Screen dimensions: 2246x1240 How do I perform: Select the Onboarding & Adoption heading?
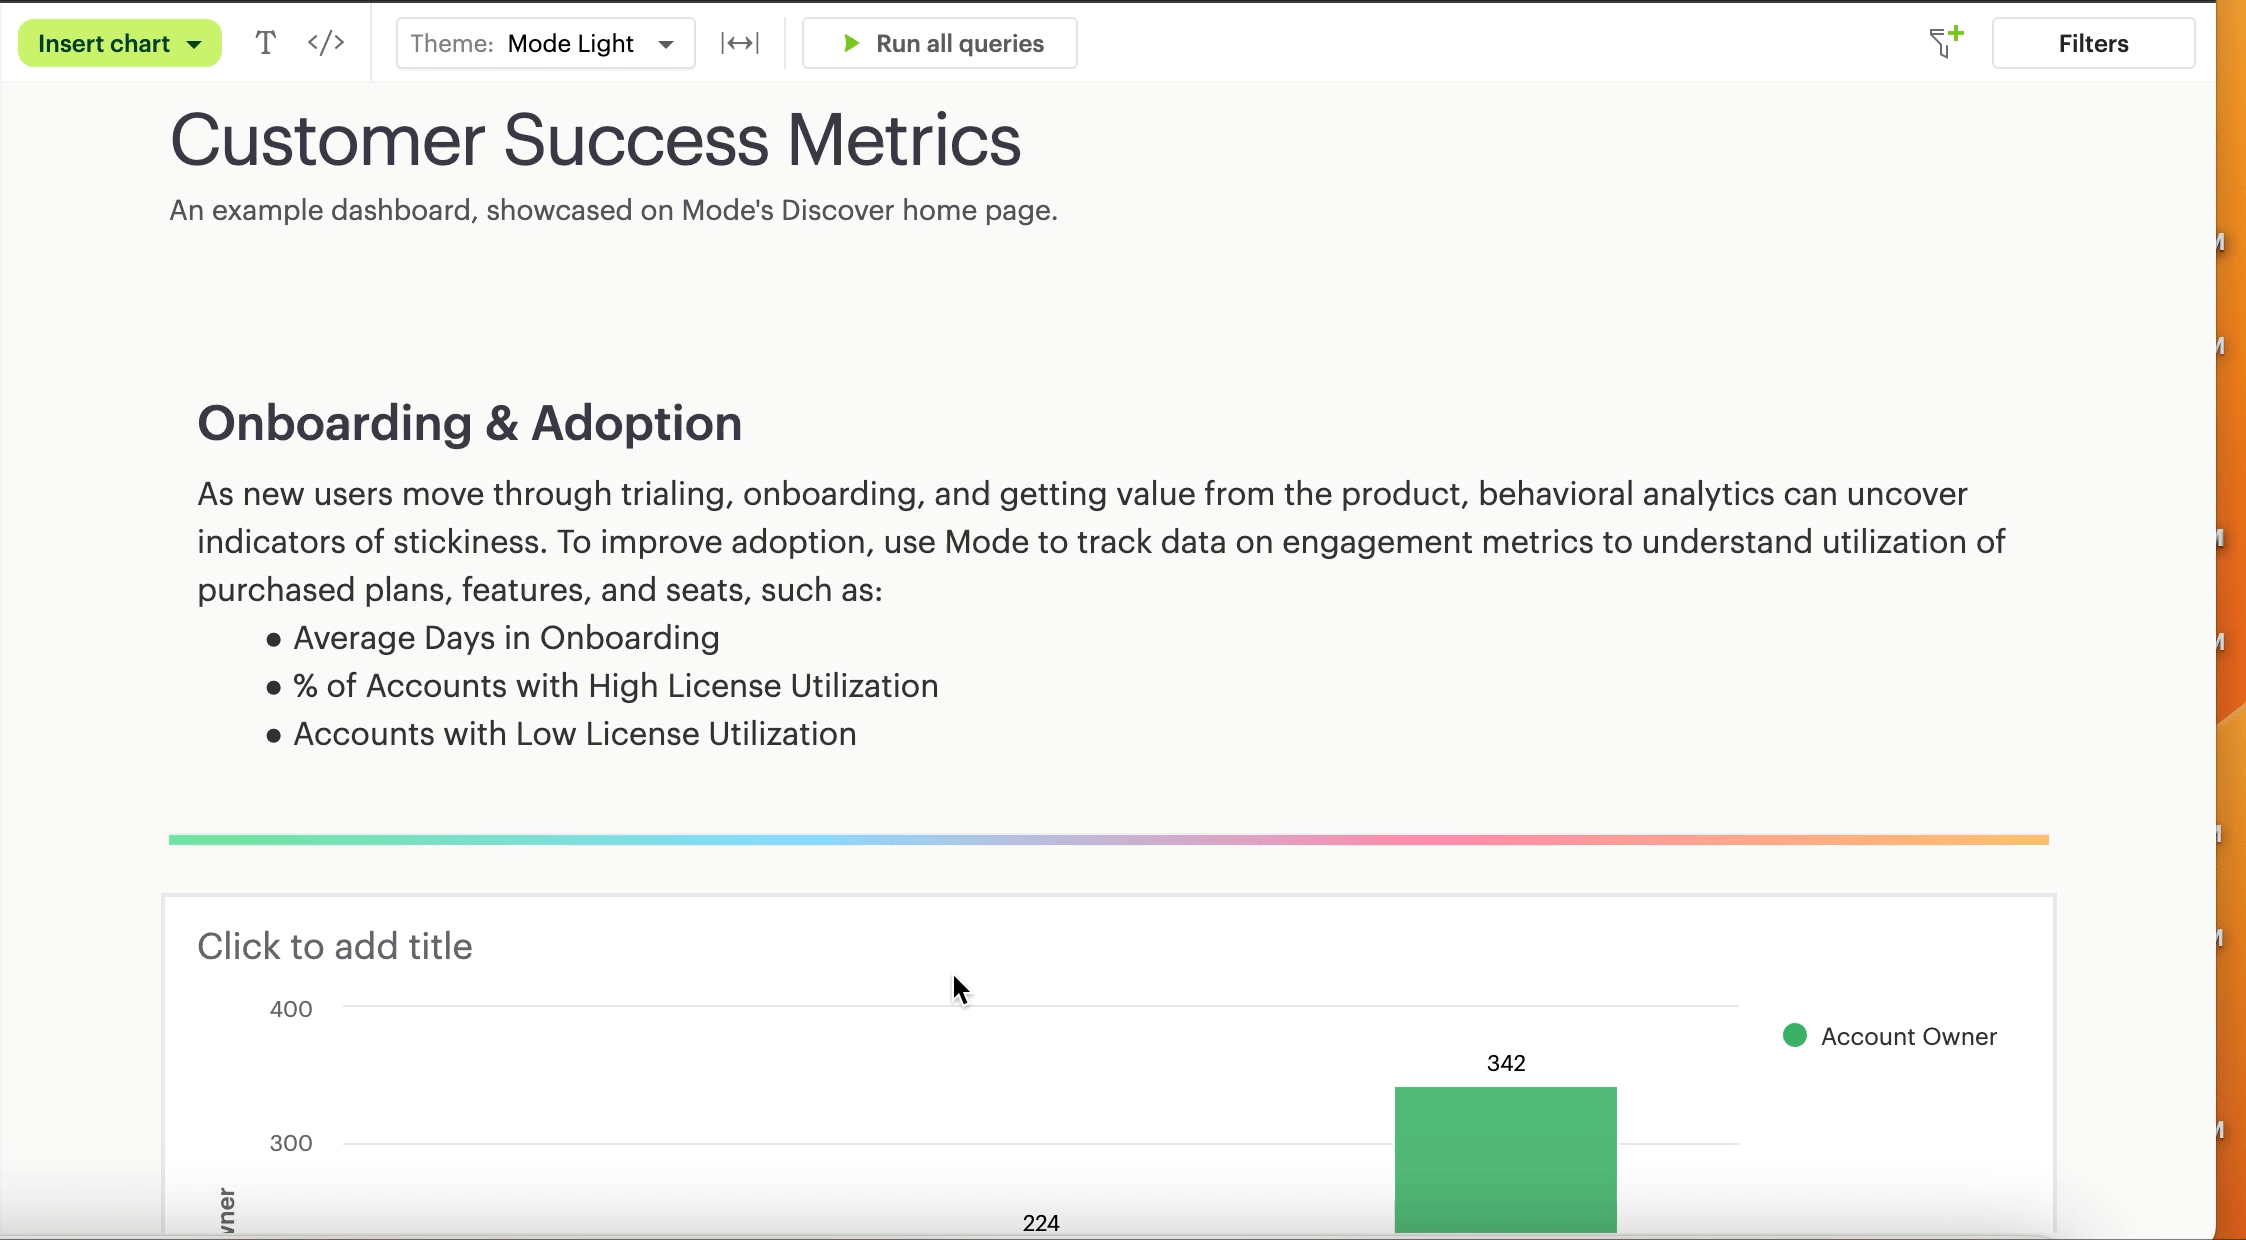469,423
